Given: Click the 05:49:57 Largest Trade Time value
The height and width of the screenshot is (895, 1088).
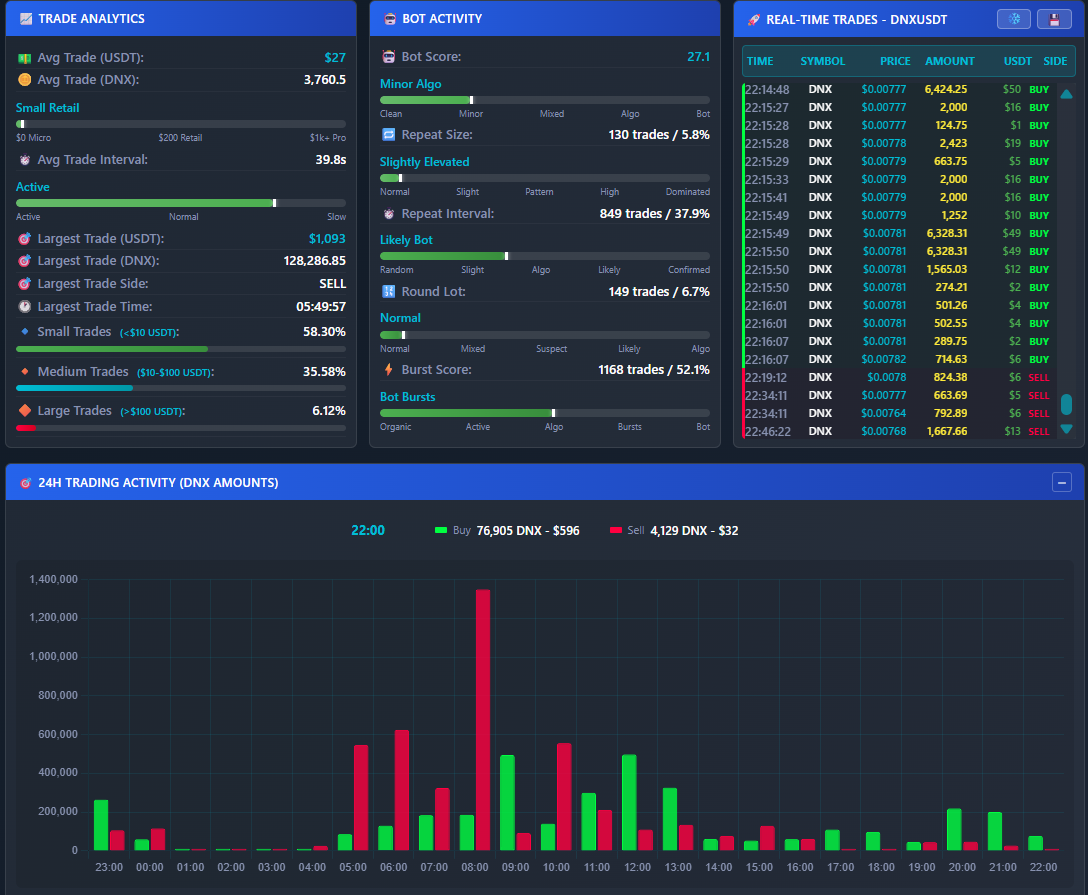Looking at the screenshot, I should (x=321, y=307).
